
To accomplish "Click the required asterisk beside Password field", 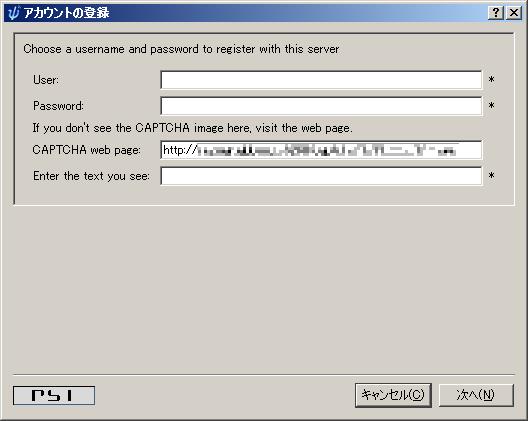I will click(x=492, y=106).
